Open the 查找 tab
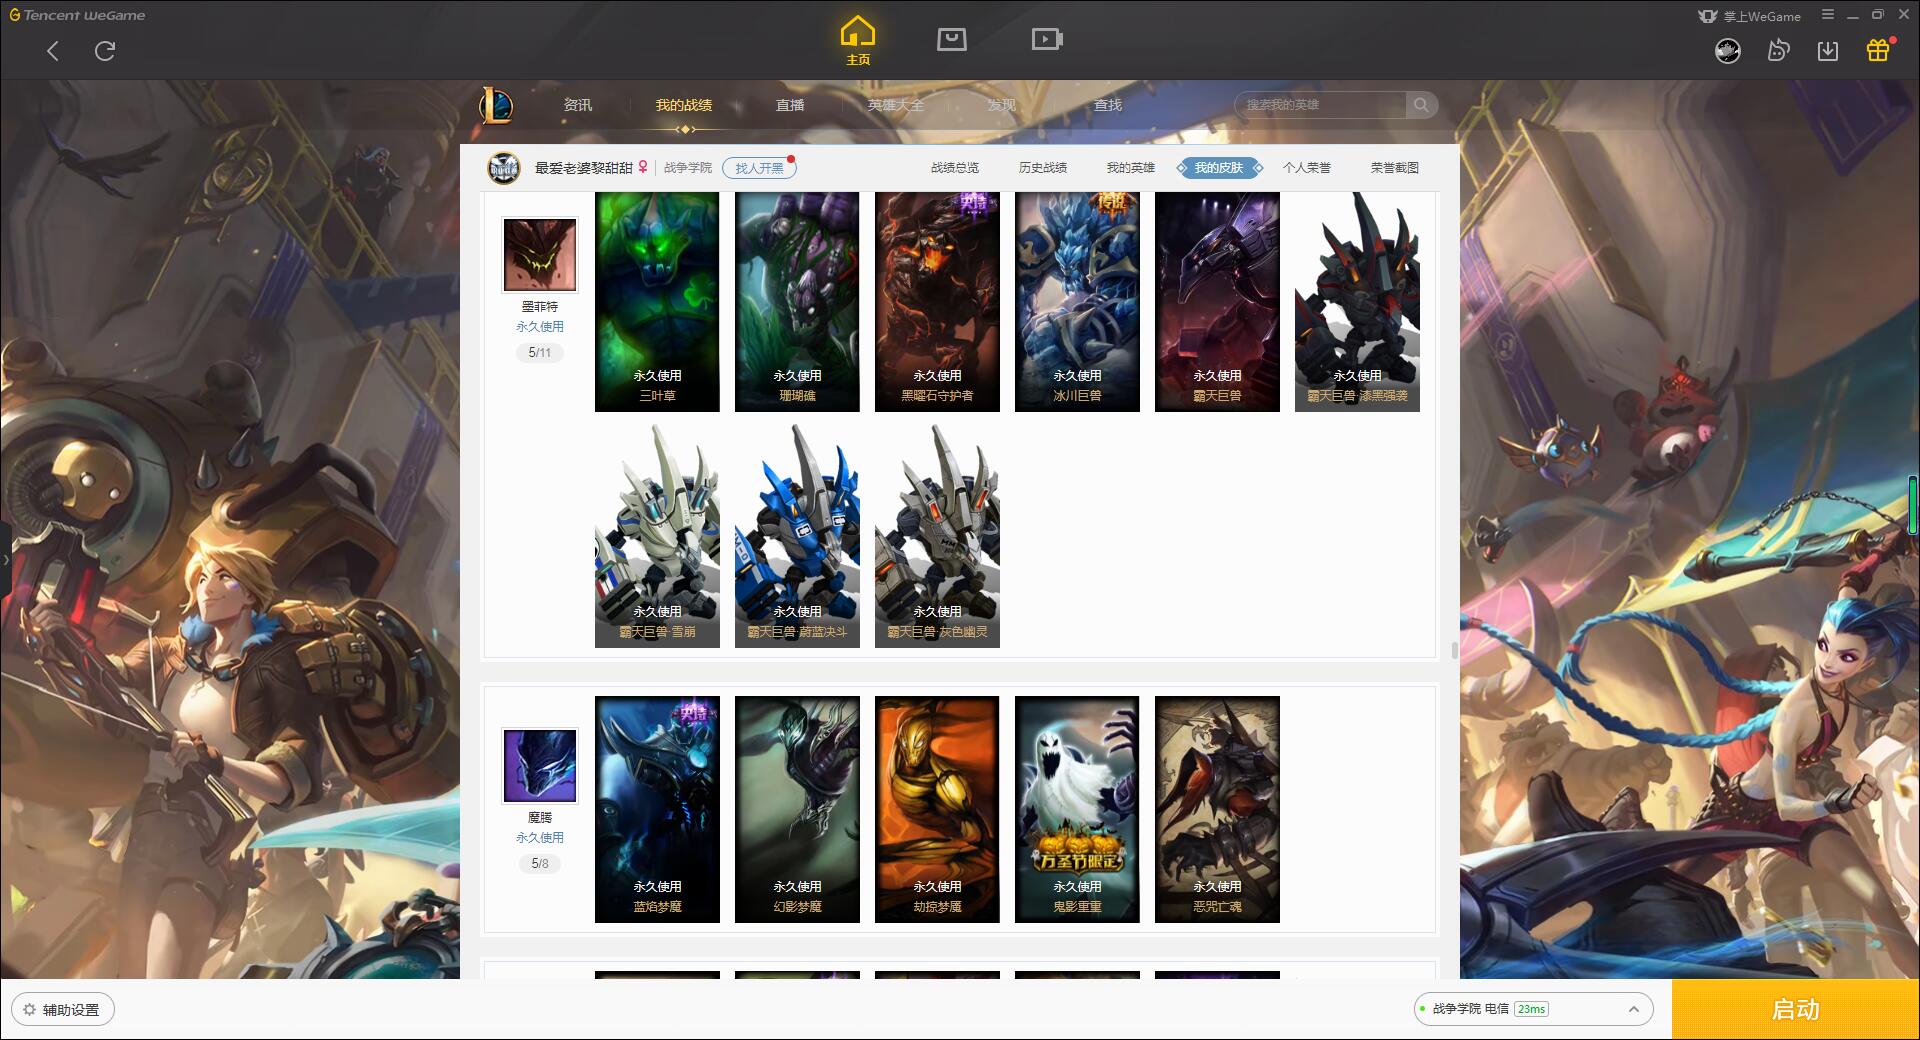The height and width of the screenshot is (1040, 1920). [1108, 105]
